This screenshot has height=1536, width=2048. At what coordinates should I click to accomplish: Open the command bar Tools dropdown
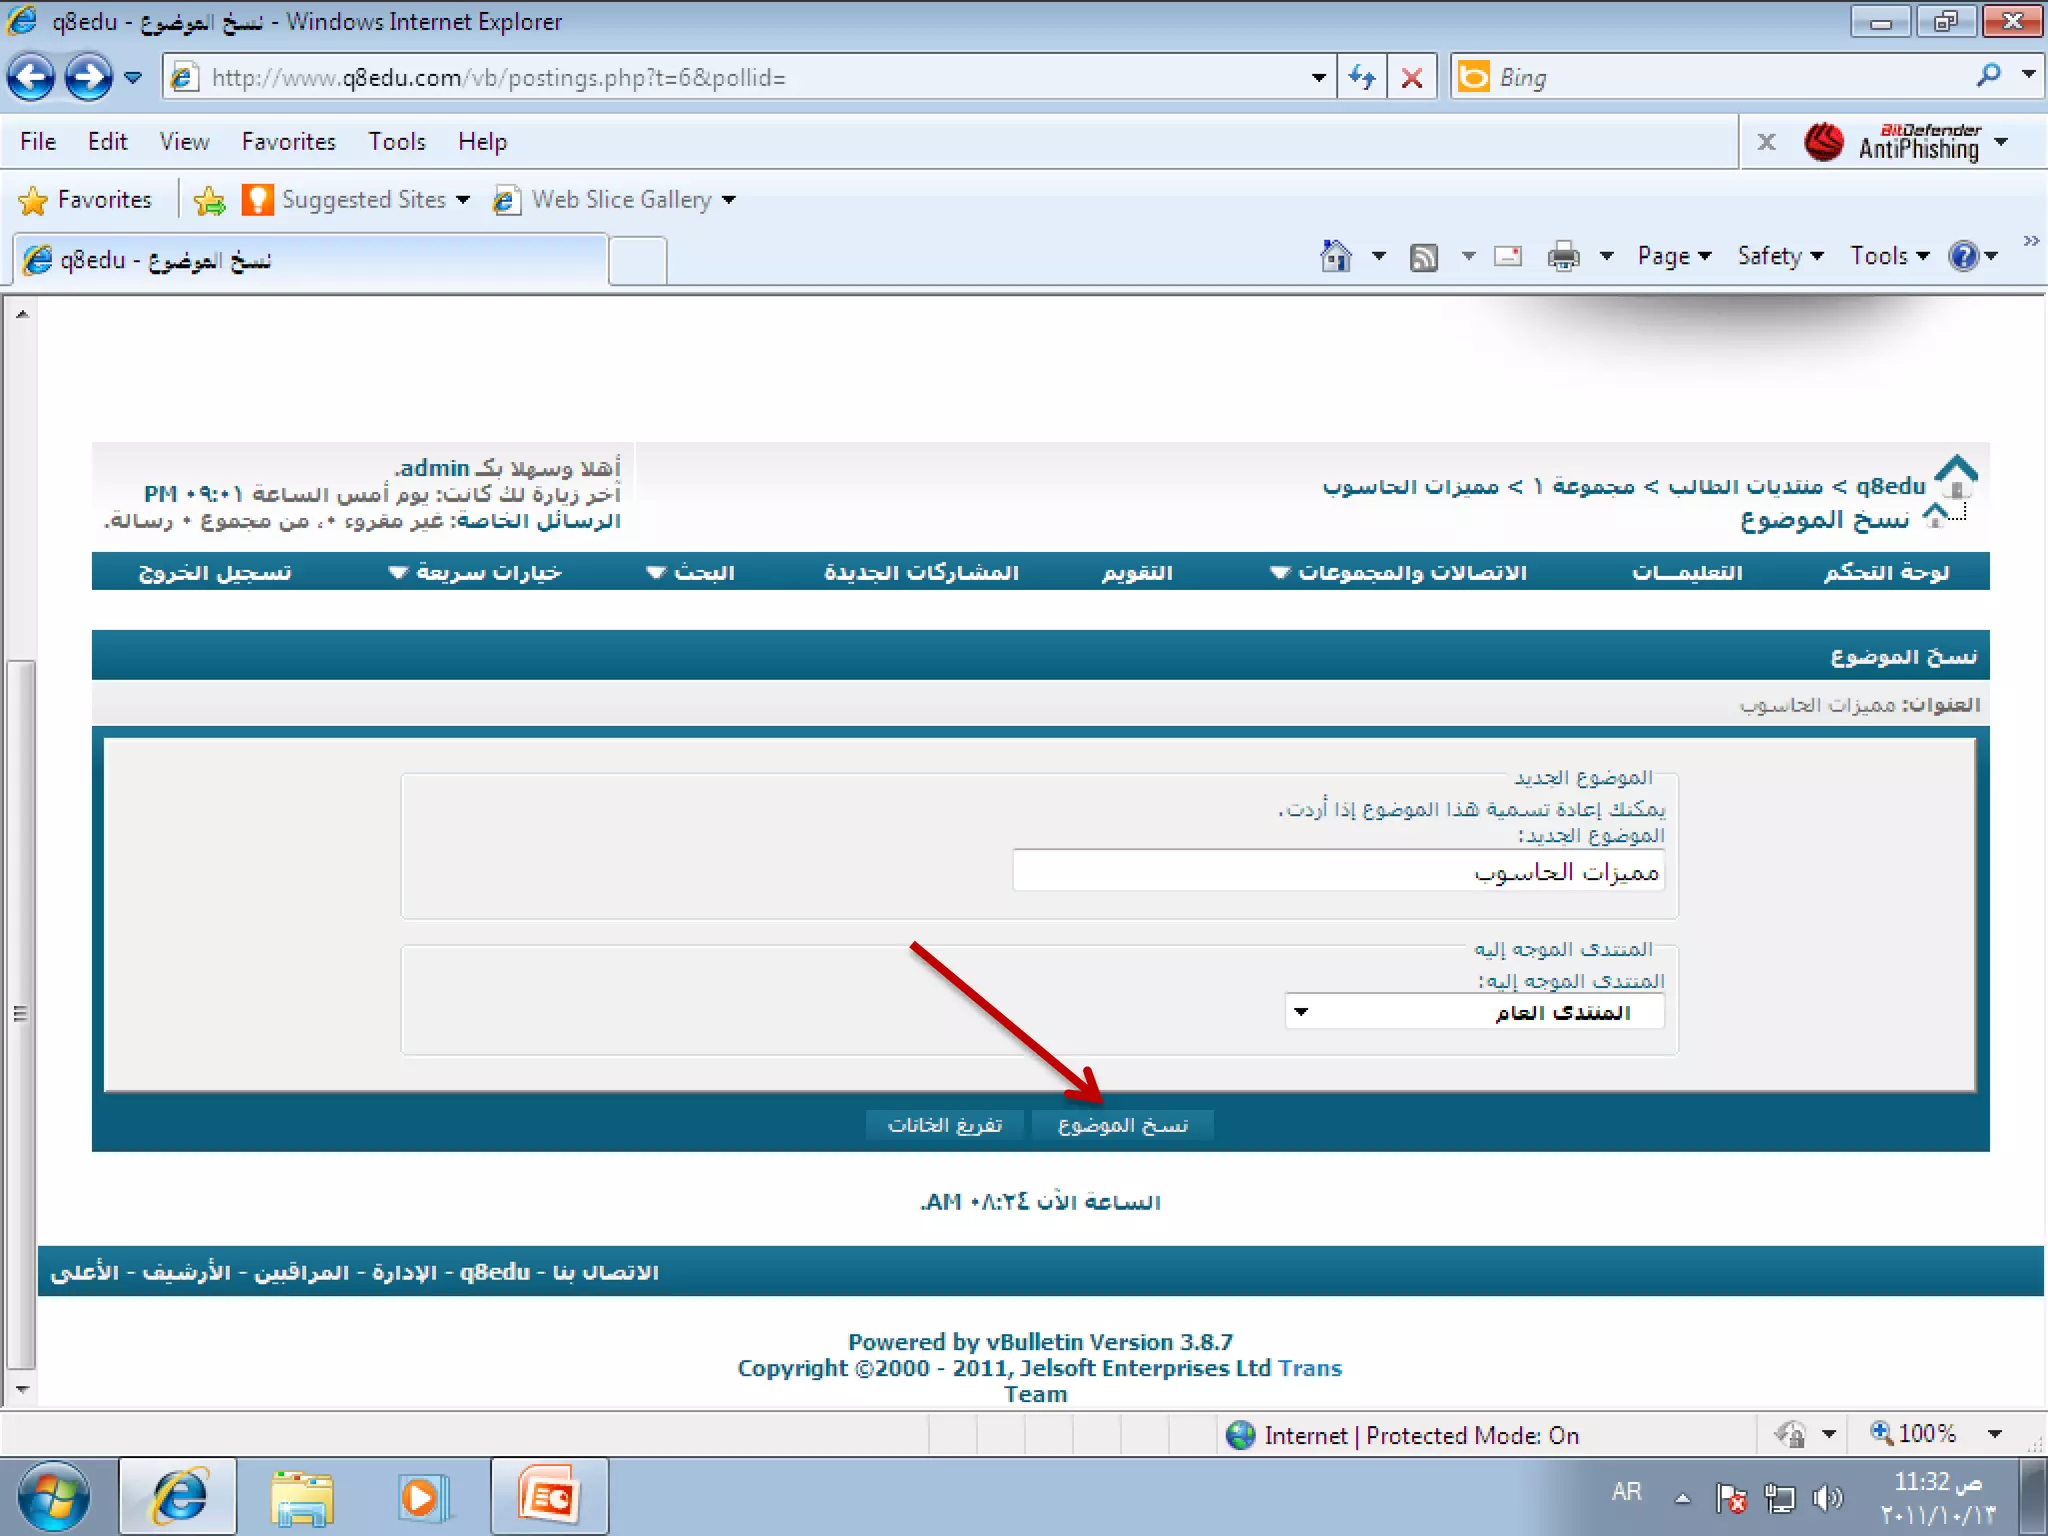(1889, 257)
